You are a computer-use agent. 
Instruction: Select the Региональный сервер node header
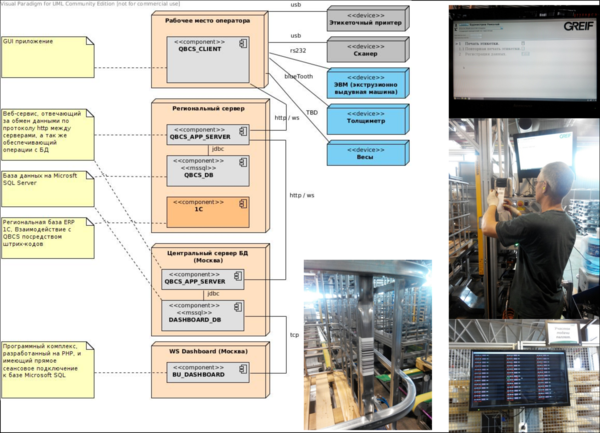(x=206, y=103)
